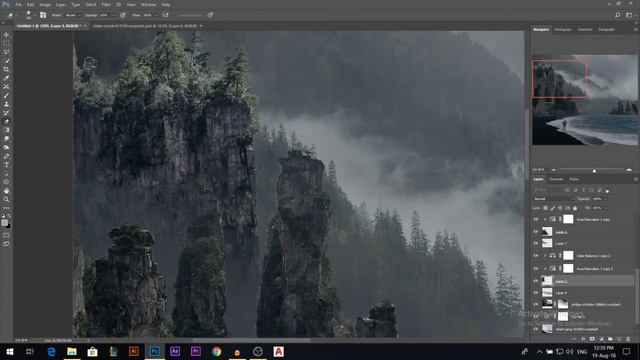Open the layer Opacity dropdown in the Layers panel
Image resolution: width=640 pixels, height=360 pixels.
[606, 199]
